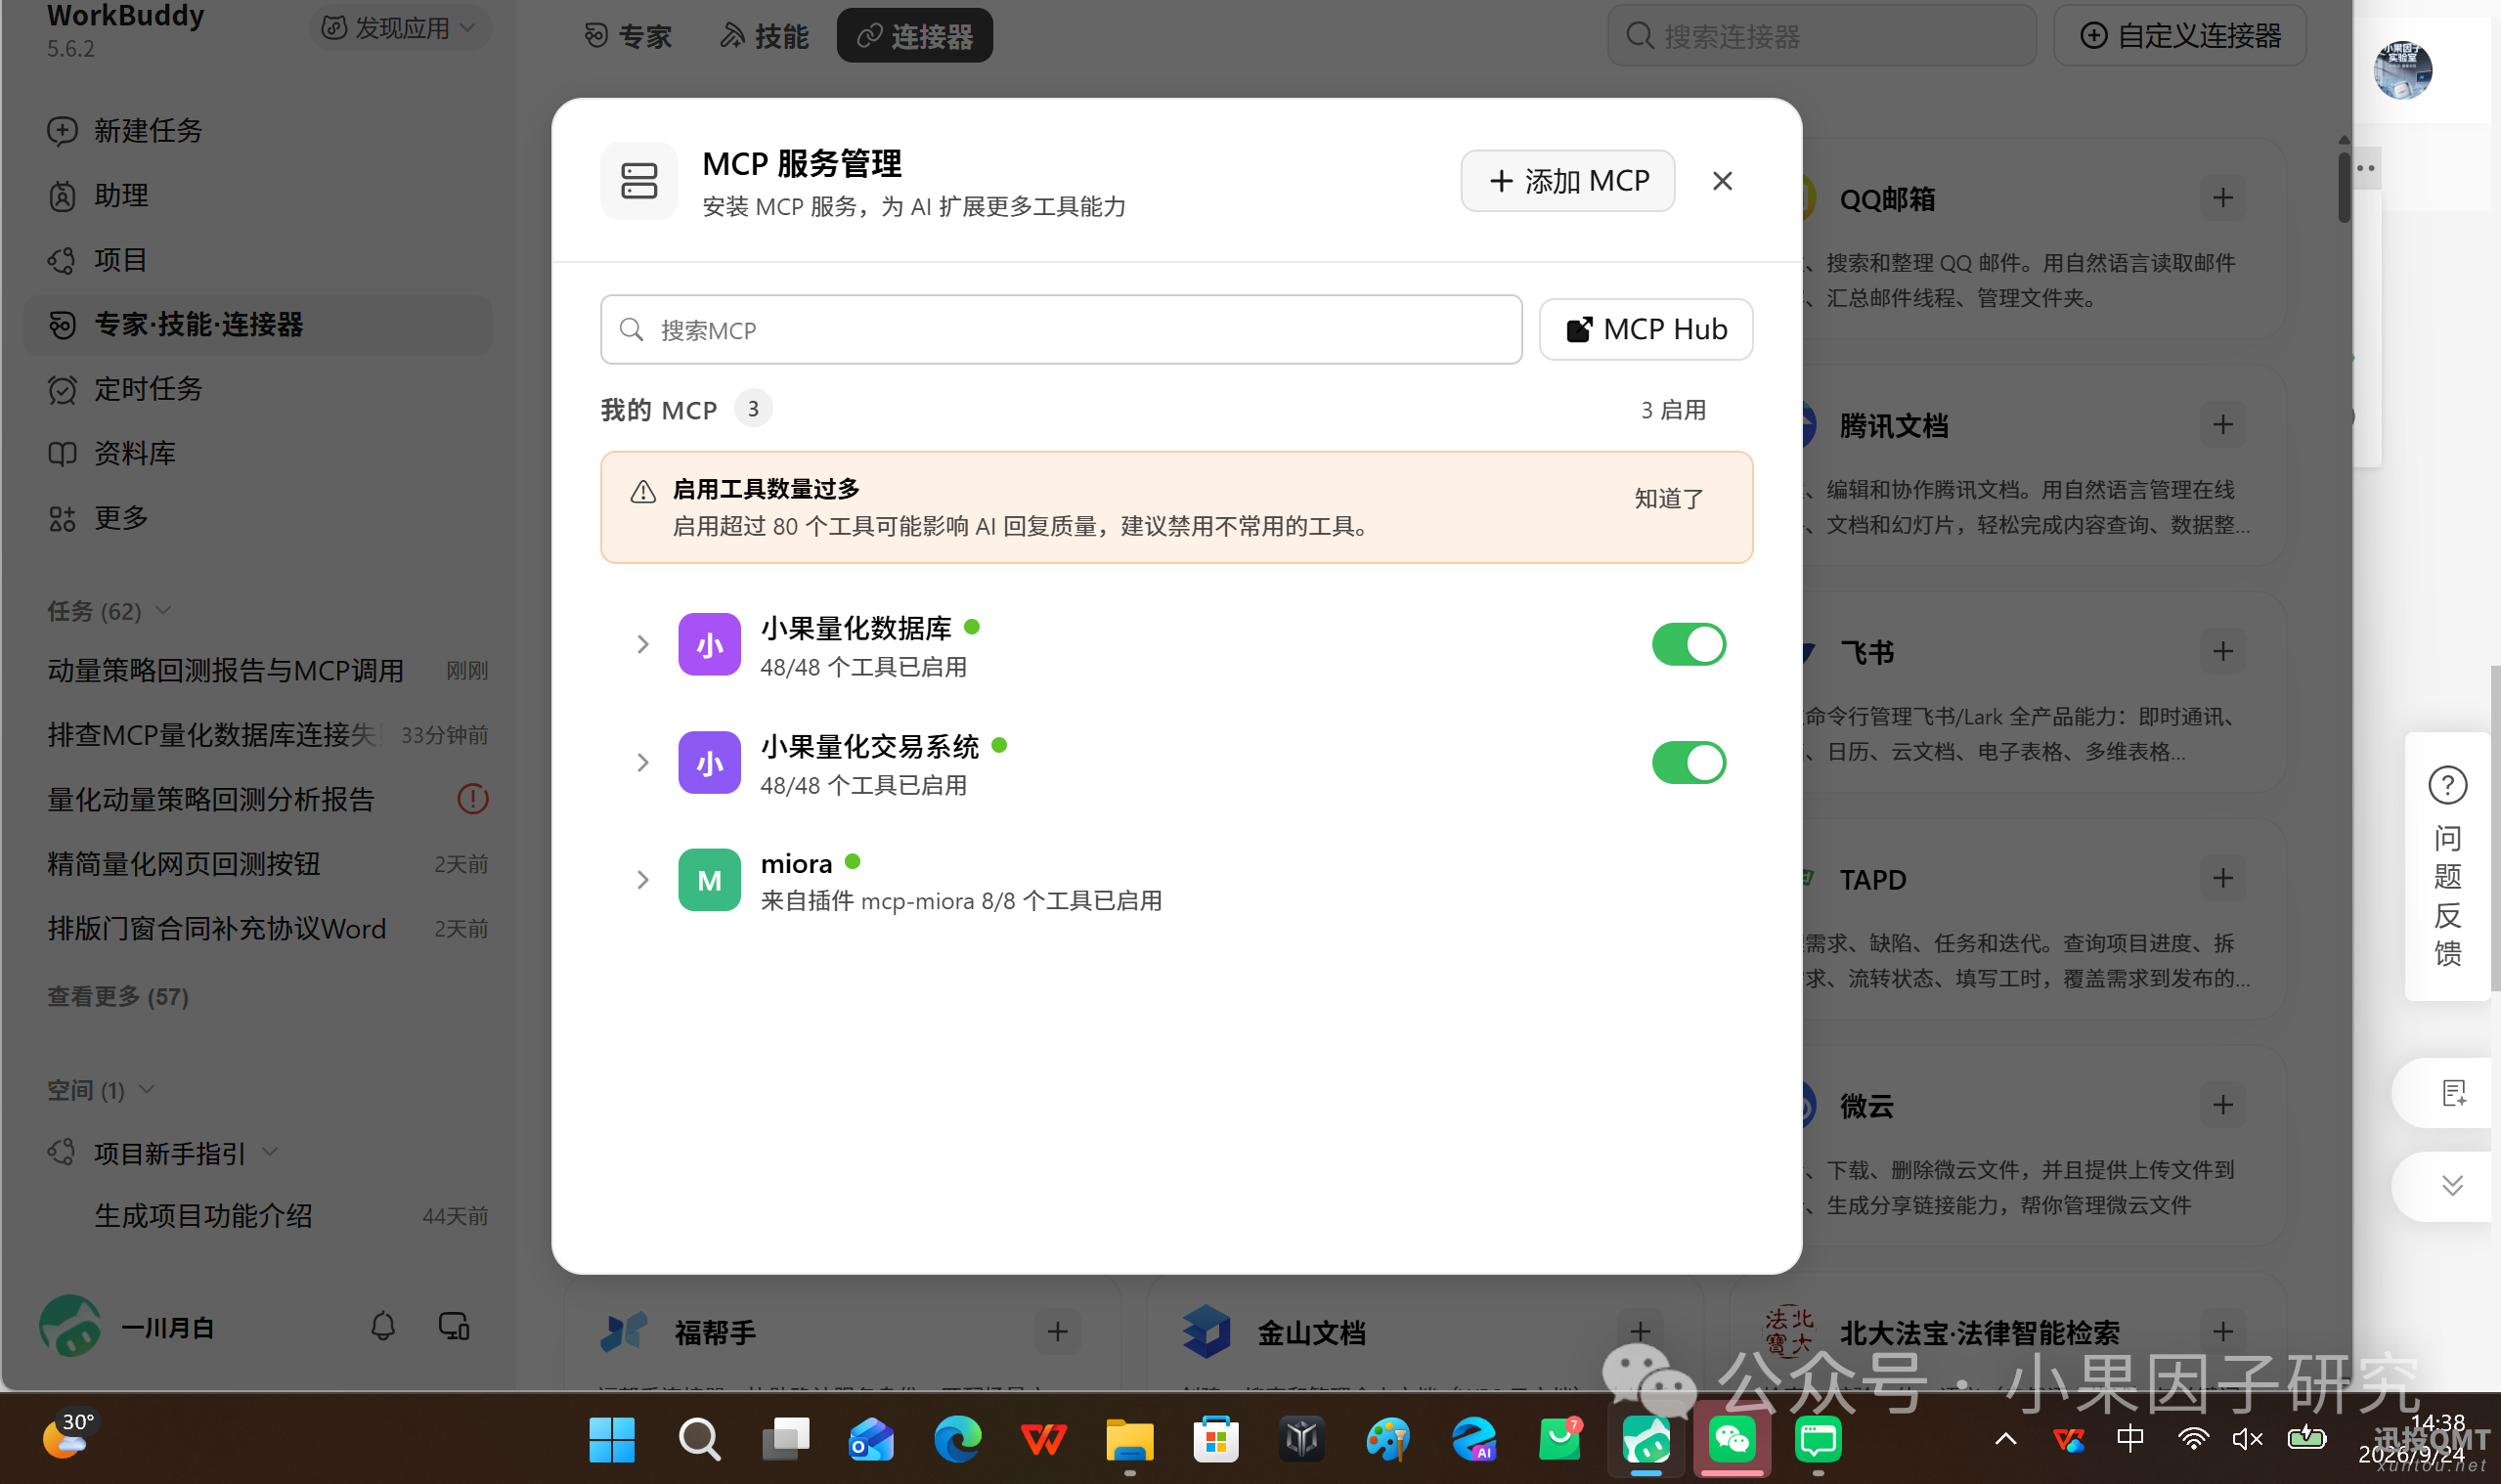2501x1484 pixels.
Task: Open 更多 in sidebar
Action: [257, 518]
